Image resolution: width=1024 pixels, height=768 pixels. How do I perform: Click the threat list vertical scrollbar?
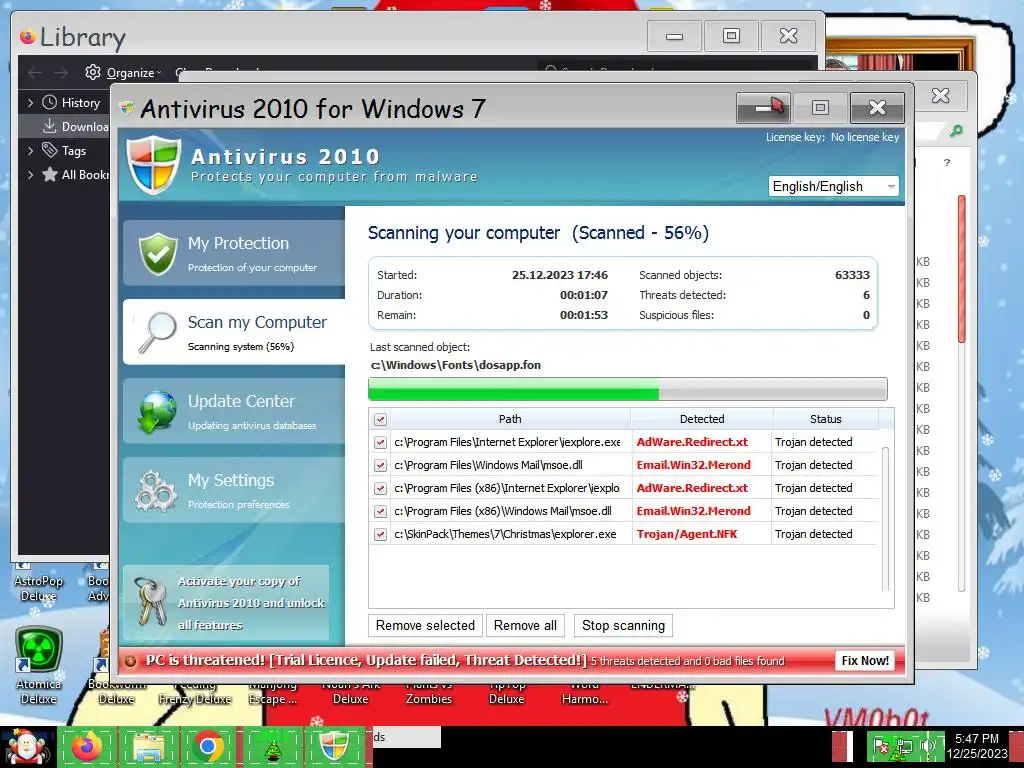point(886,519)
